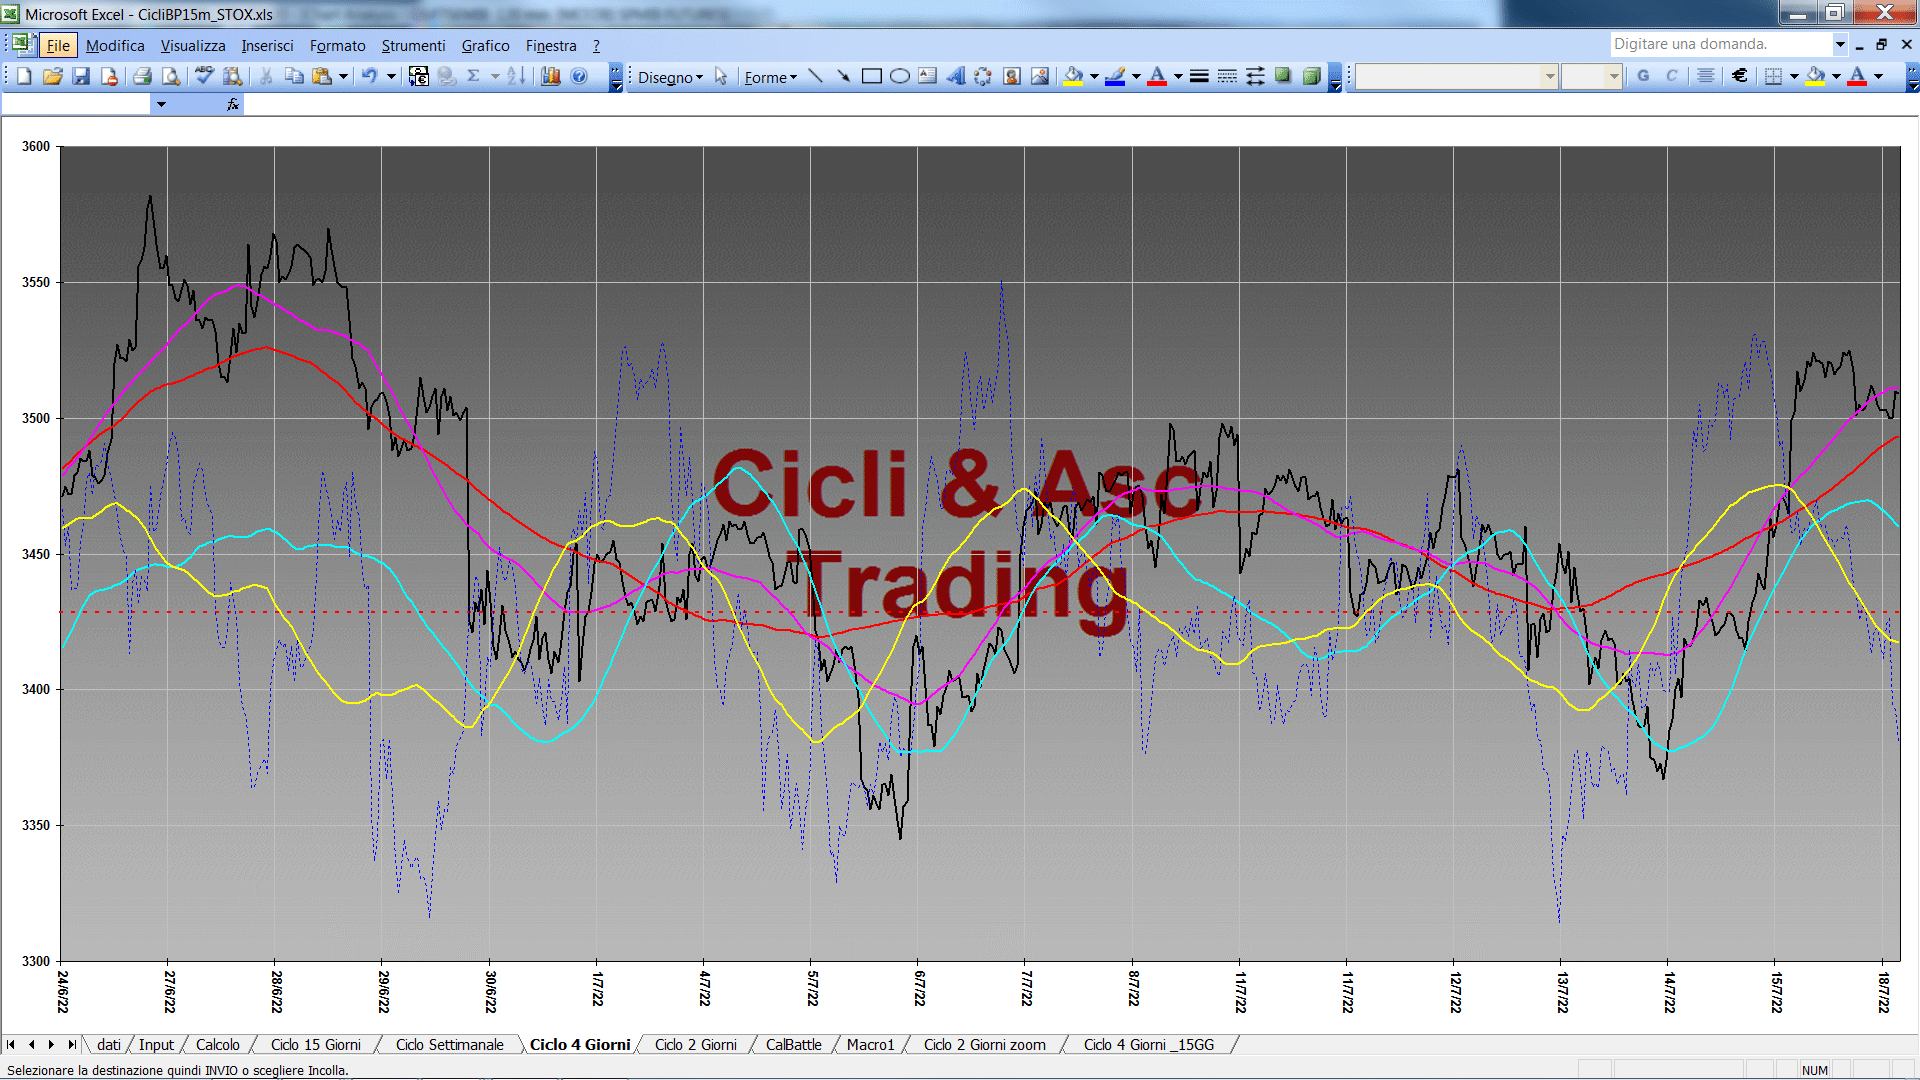Select the Oval drawing tool
Screen dimensions: 1920x1080
[899, 76]
